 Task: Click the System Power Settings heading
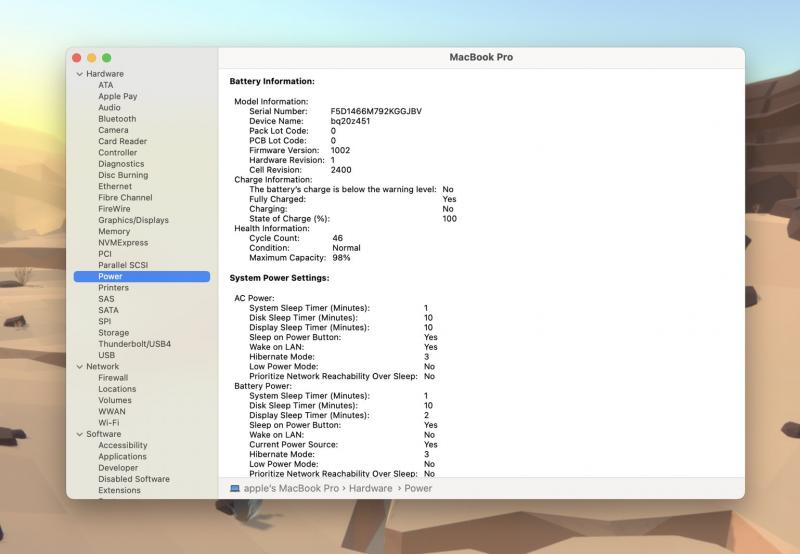pyautogui.click(x=279, y=278)
